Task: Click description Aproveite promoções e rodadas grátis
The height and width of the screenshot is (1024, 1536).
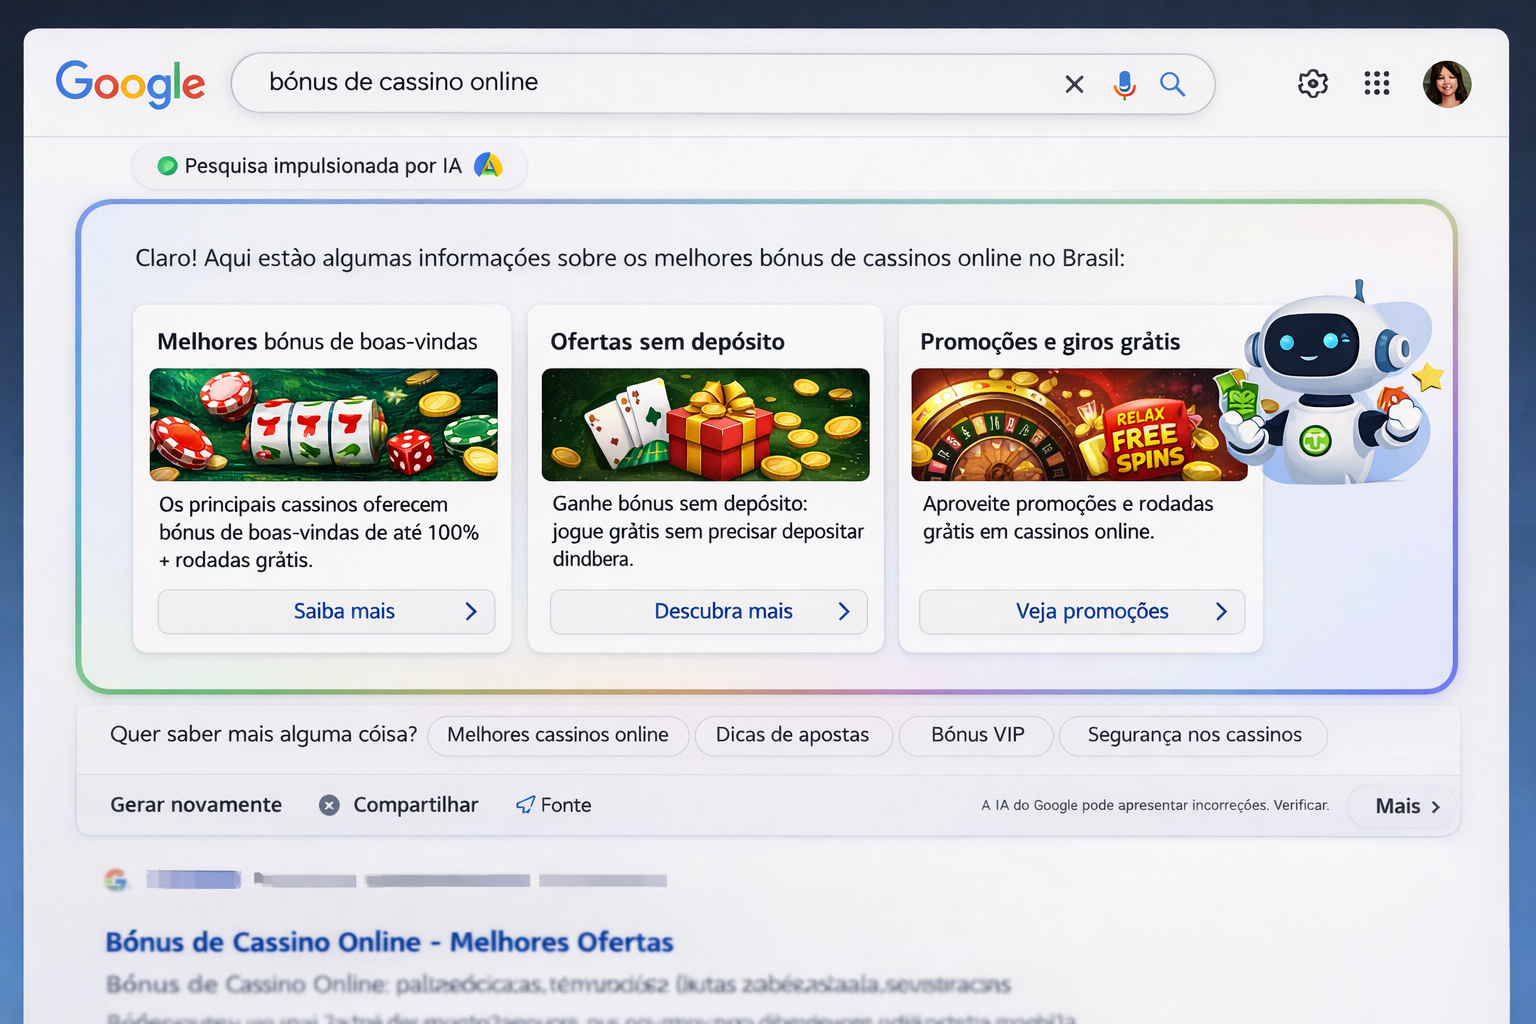Action: (x=1068, y=518)
